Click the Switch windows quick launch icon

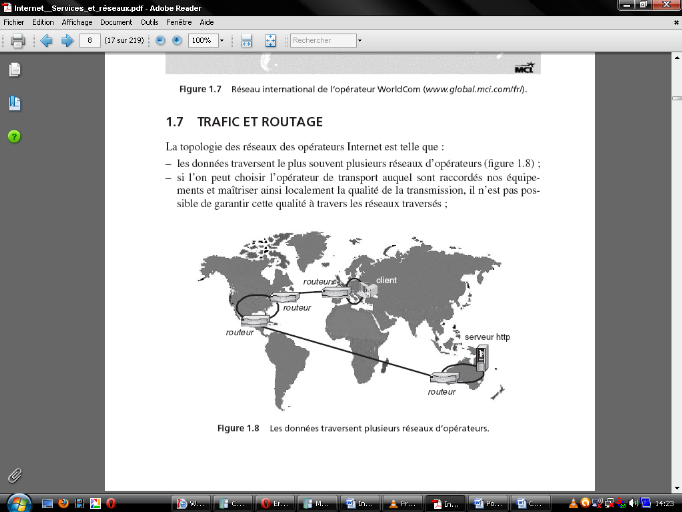coord(79,504)
